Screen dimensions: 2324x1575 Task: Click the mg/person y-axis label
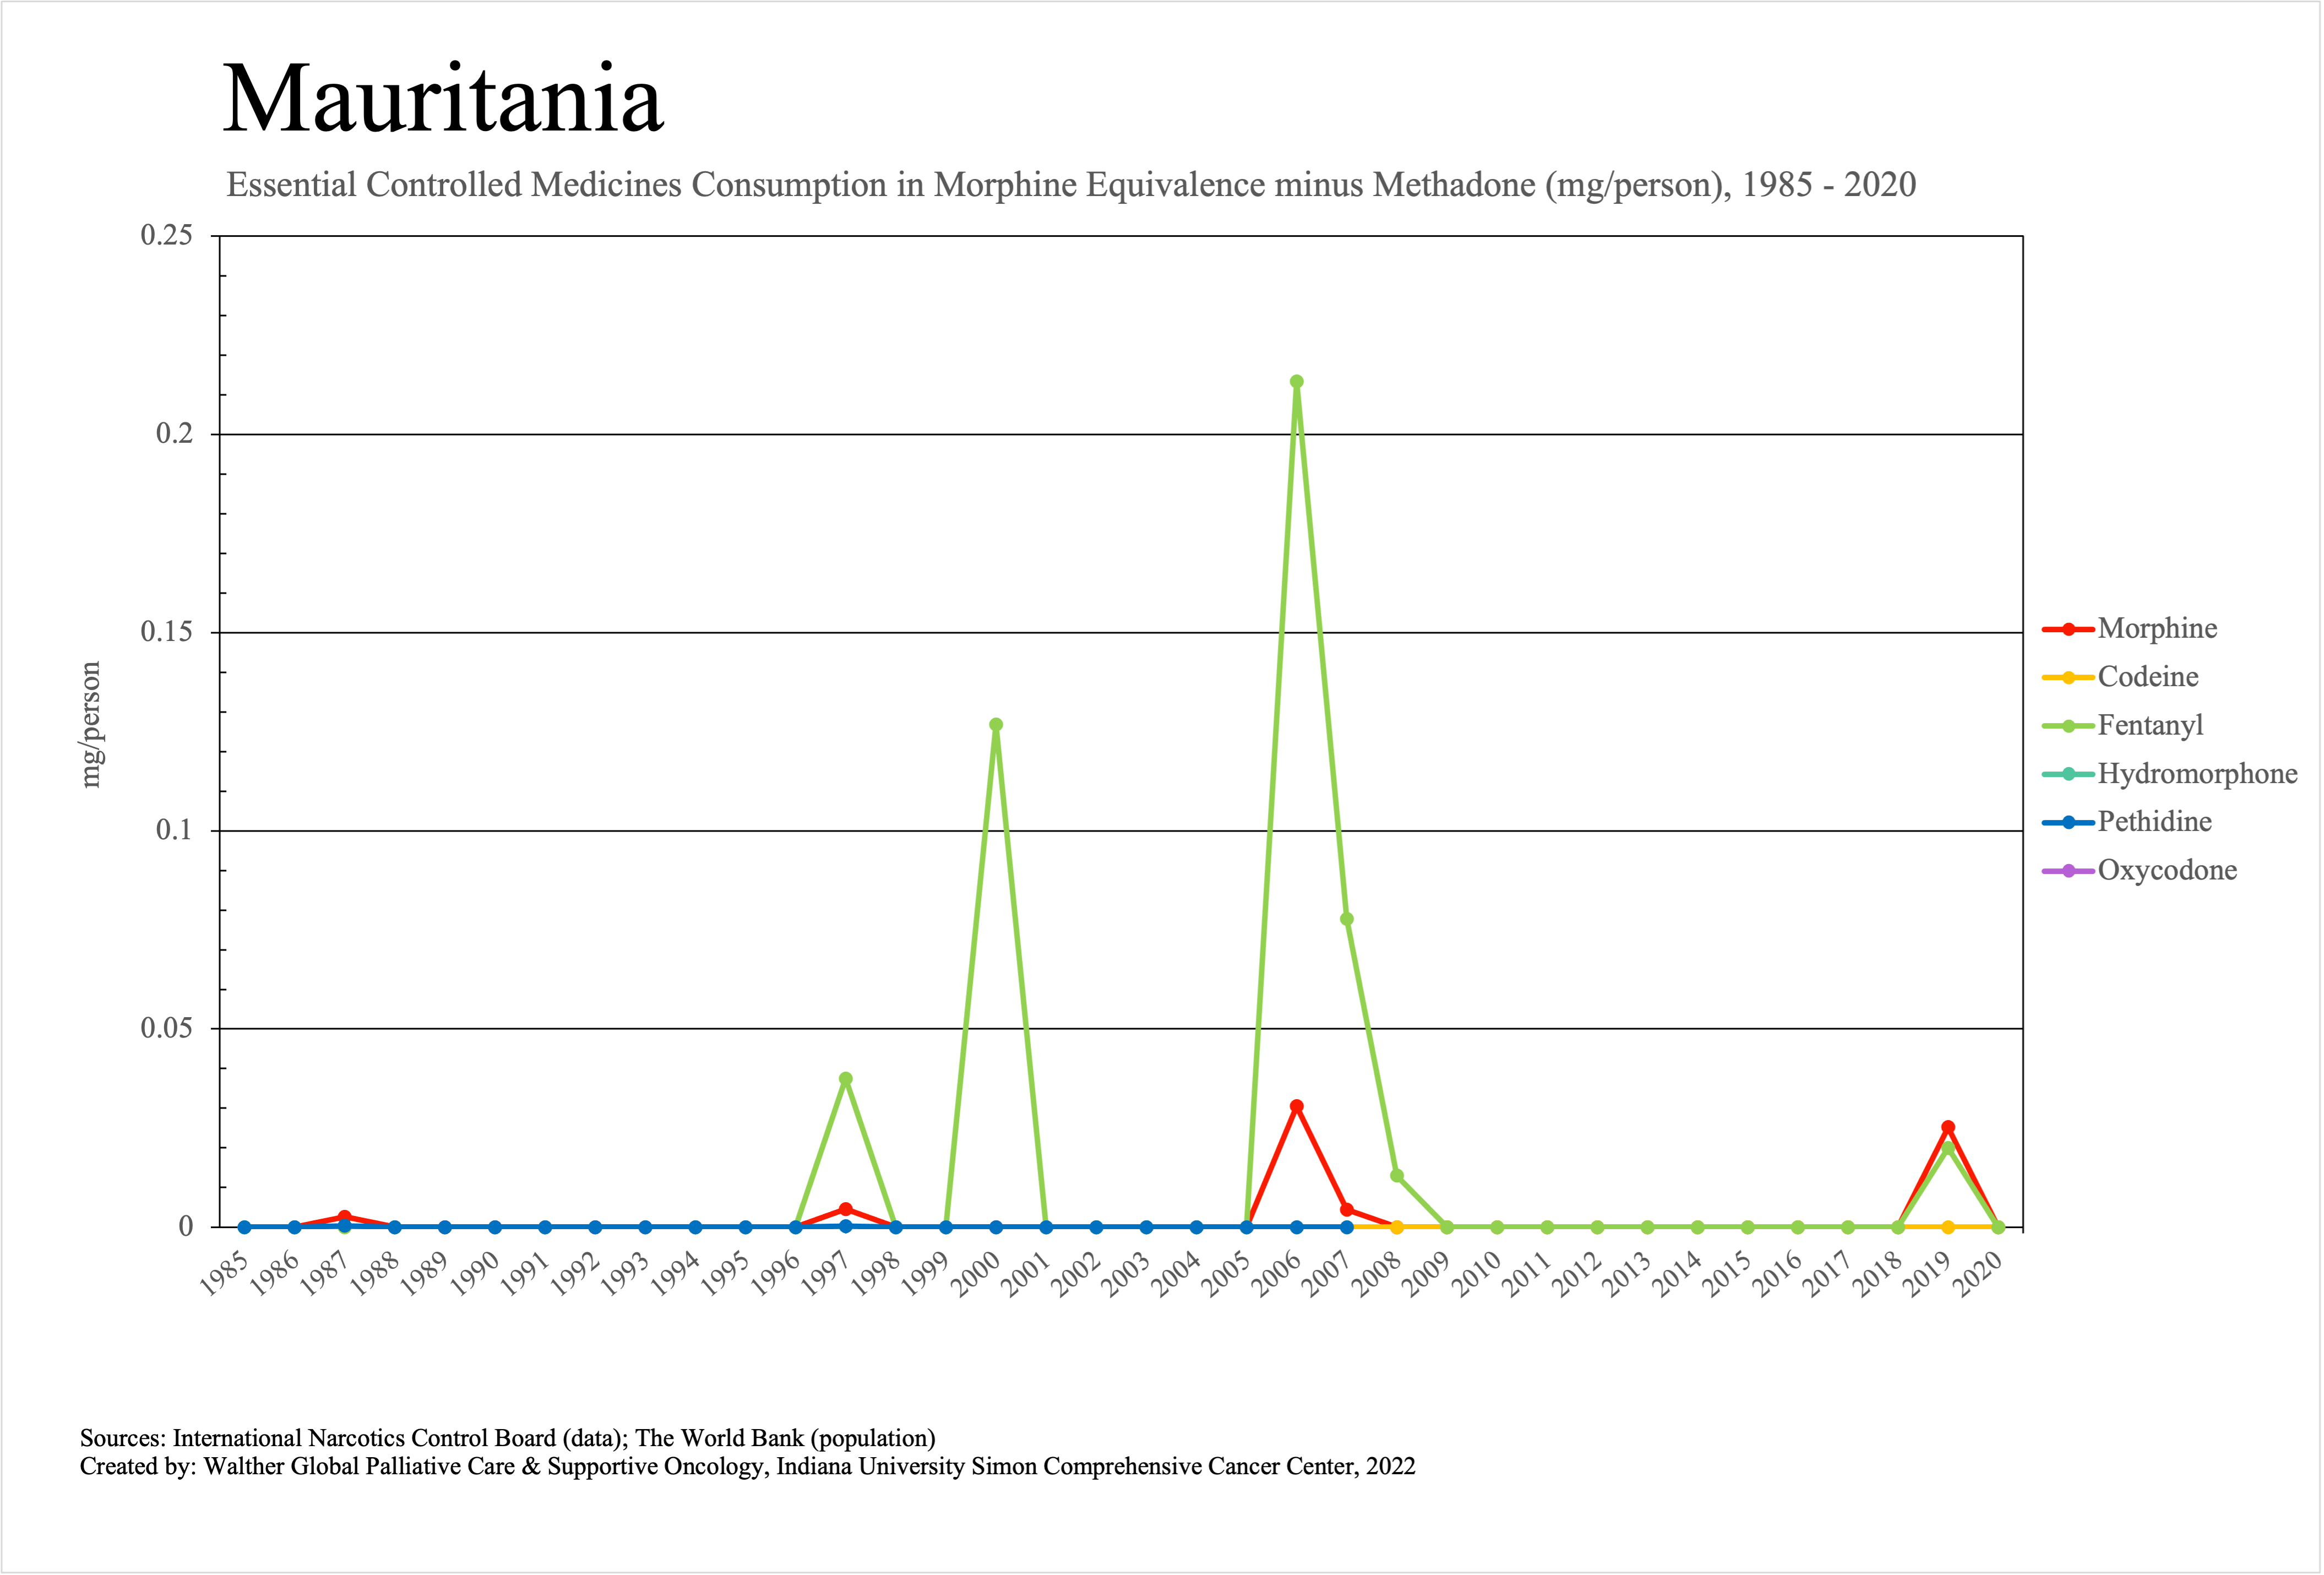tap(91, 725)
